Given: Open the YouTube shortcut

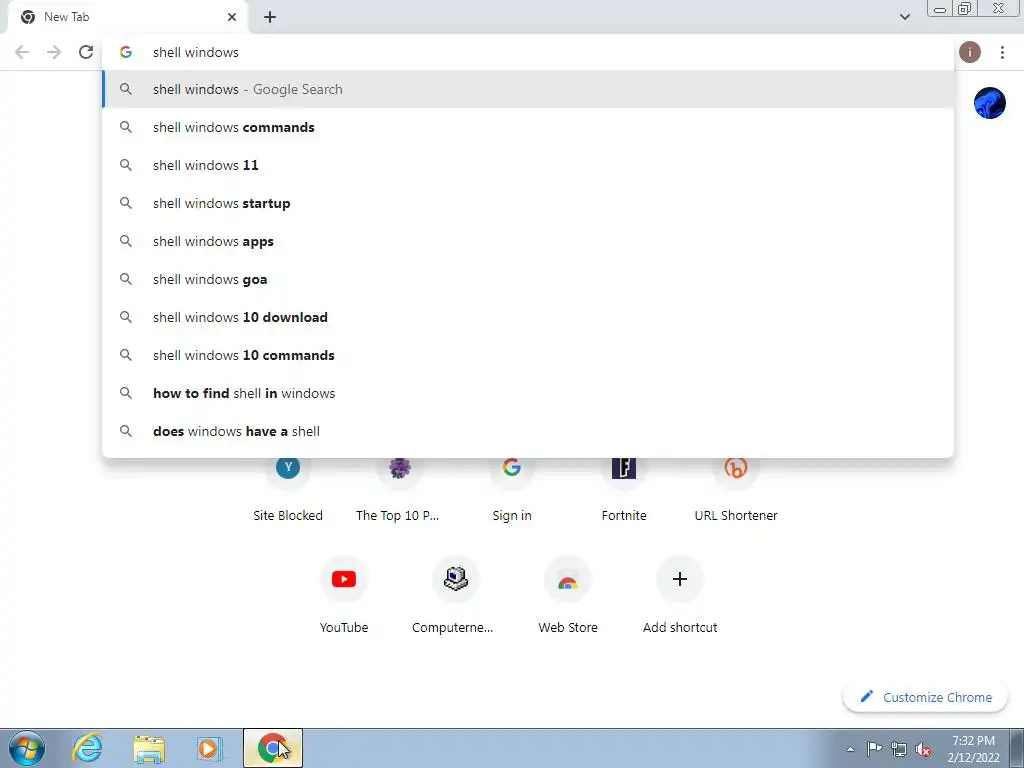Looking at the screenshot, I should [344, 594].
